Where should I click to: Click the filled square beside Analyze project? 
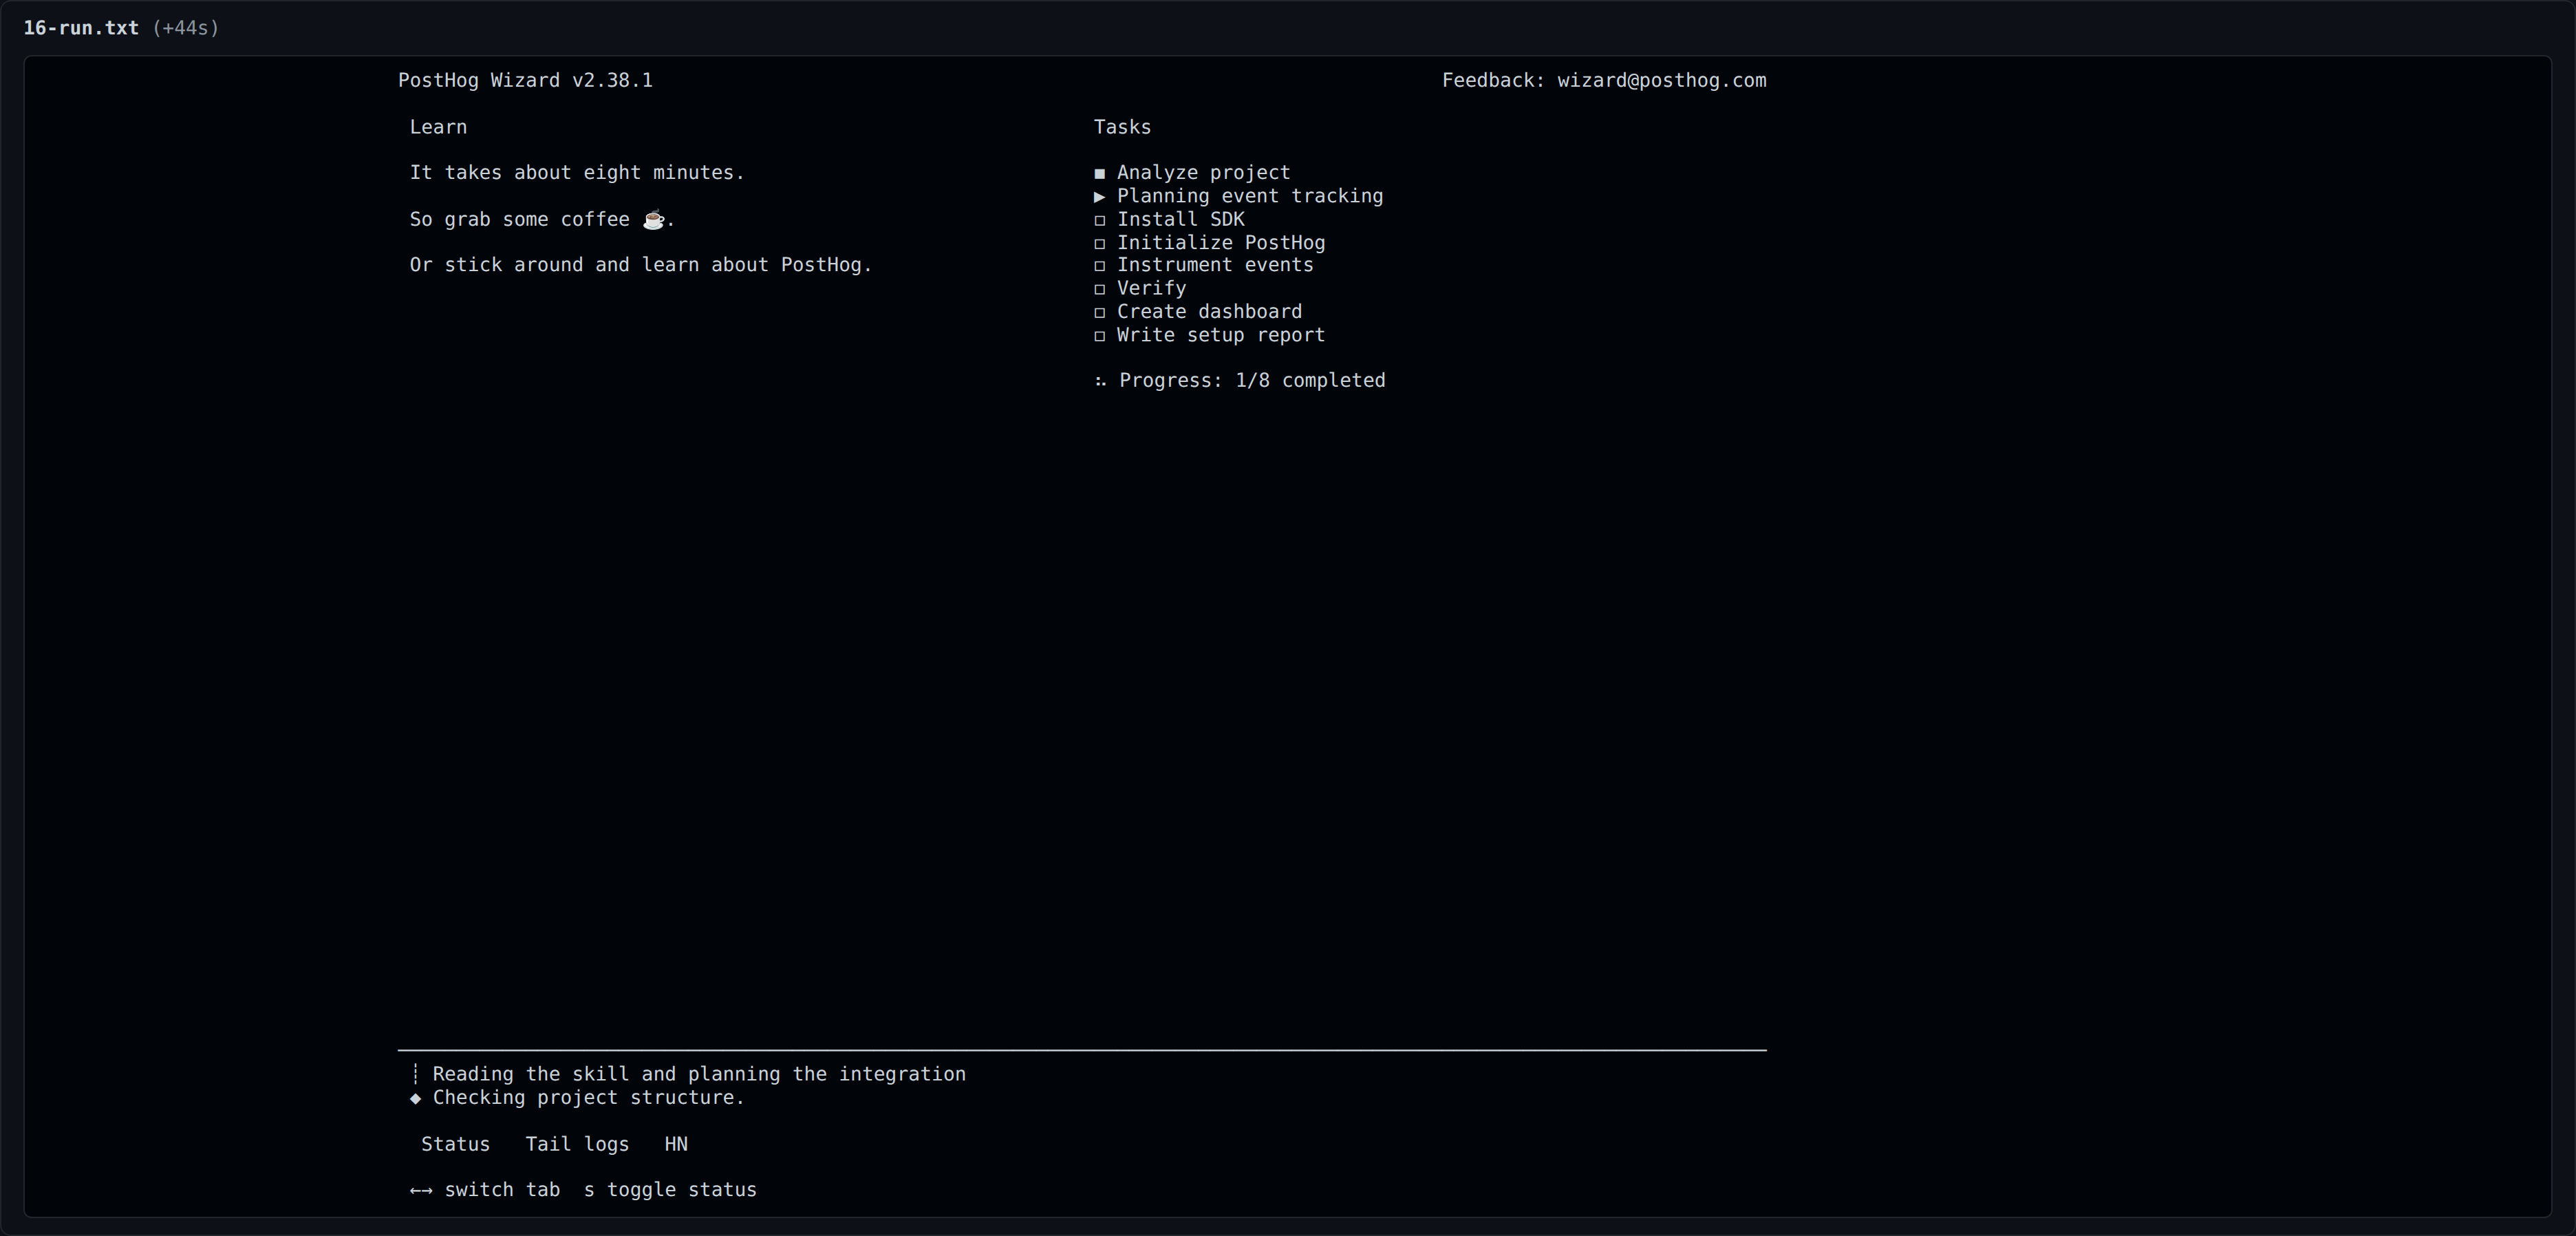point(1100,173)
